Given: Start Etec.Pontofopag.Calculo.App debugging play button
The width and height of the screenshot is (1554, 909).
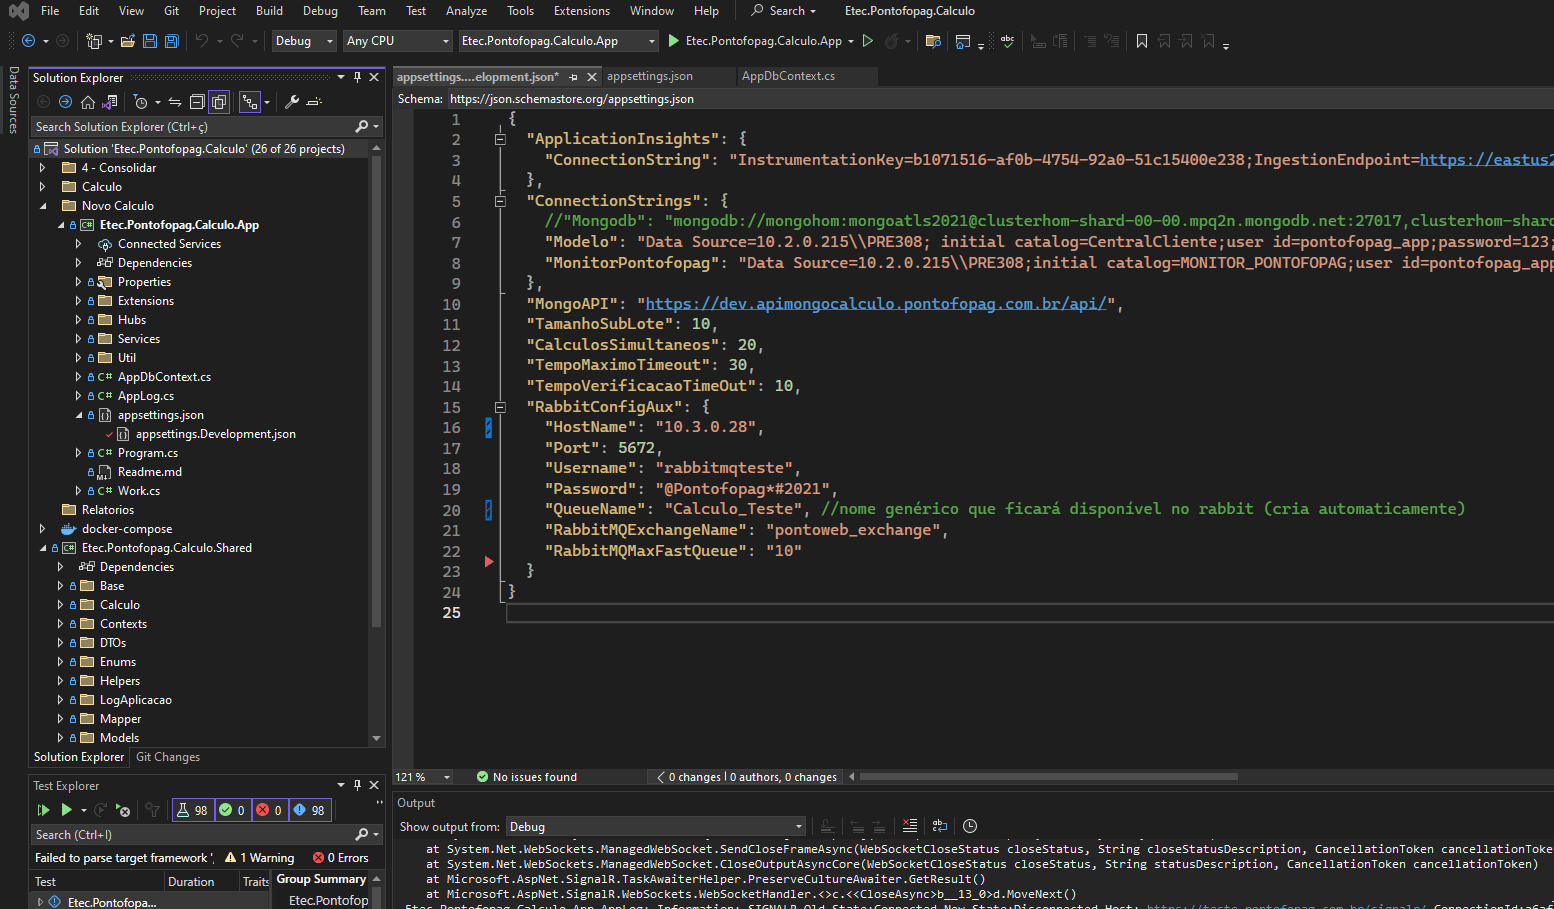Looking at the screenshot, I should [x=674, y=41].
